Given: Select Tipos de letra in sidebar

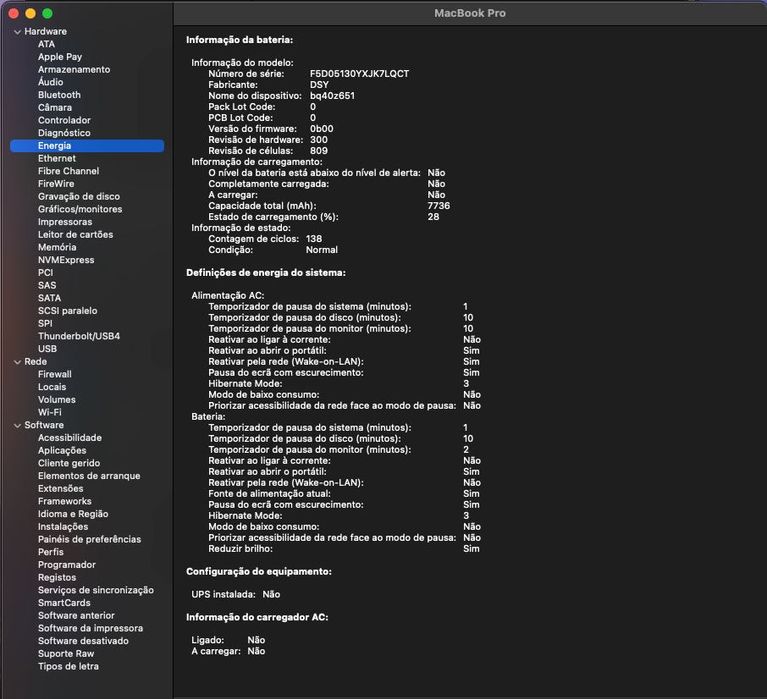Looking at the screenshot, I should (x=68, y=666).
